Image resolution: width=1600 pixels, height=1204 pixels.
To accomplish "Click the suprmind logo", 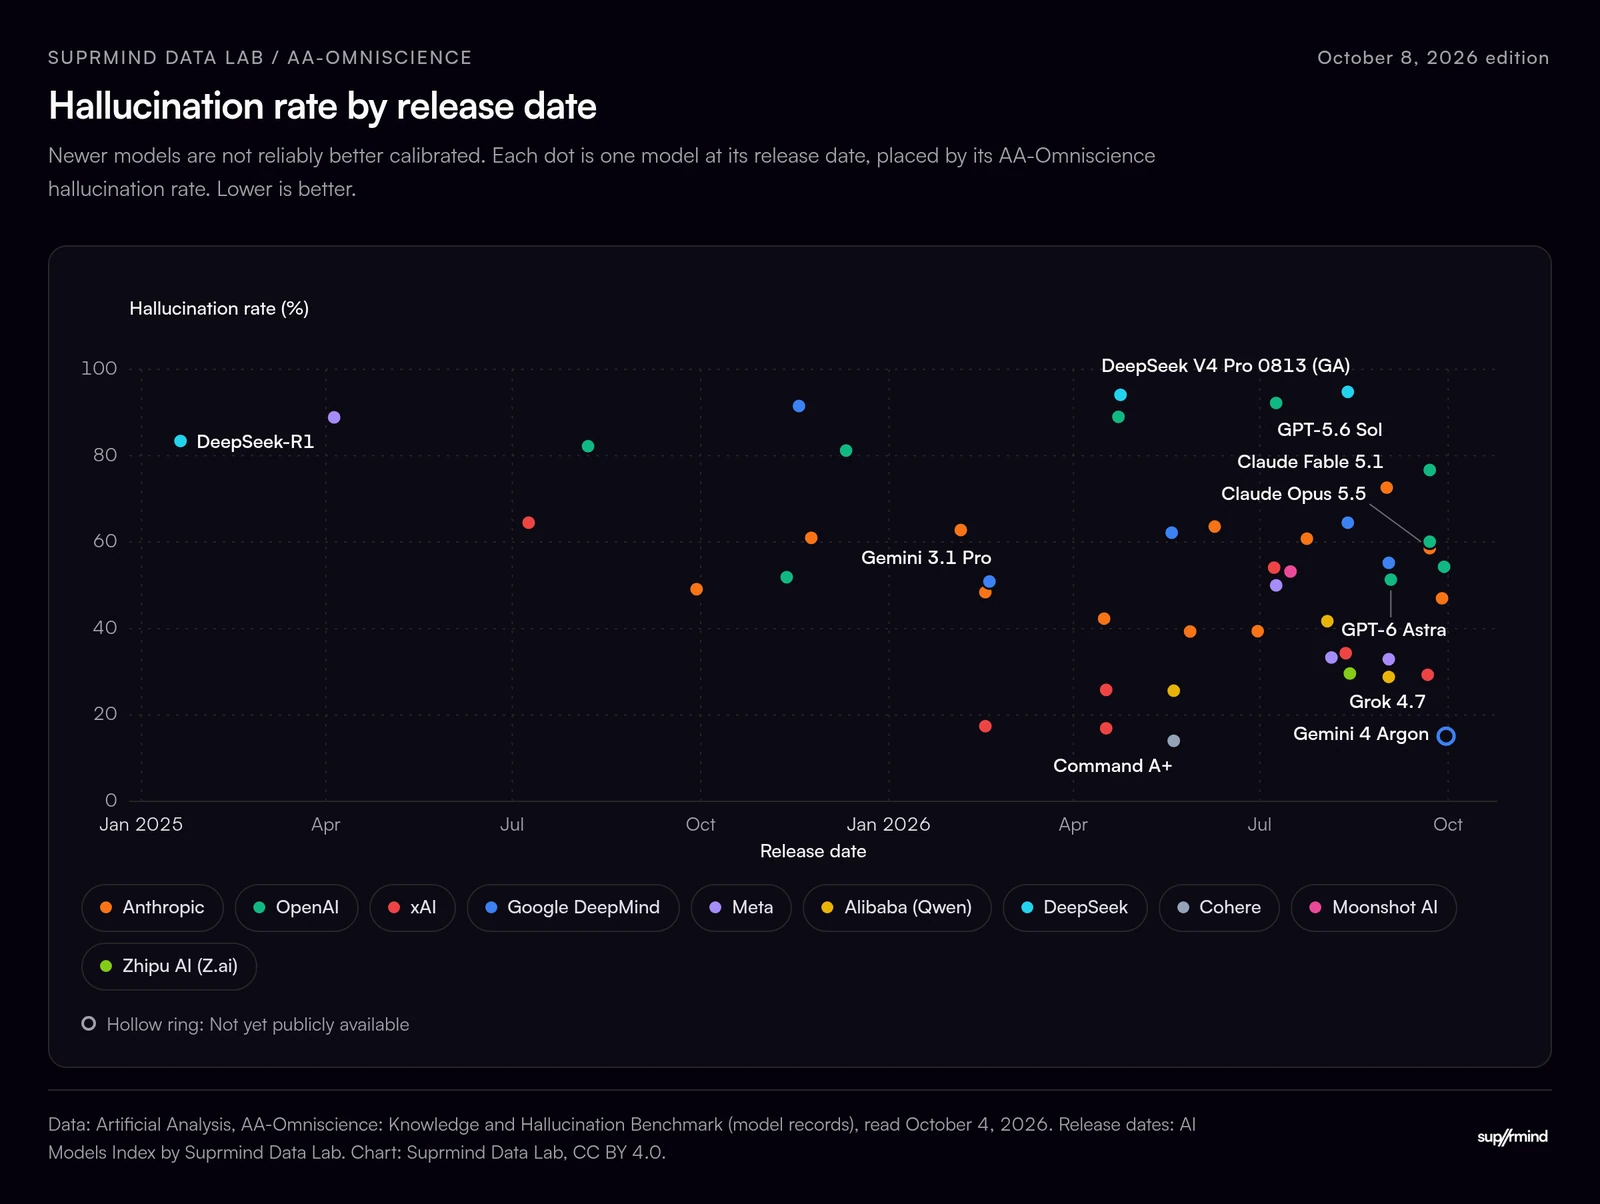I will [1513, 1137].
